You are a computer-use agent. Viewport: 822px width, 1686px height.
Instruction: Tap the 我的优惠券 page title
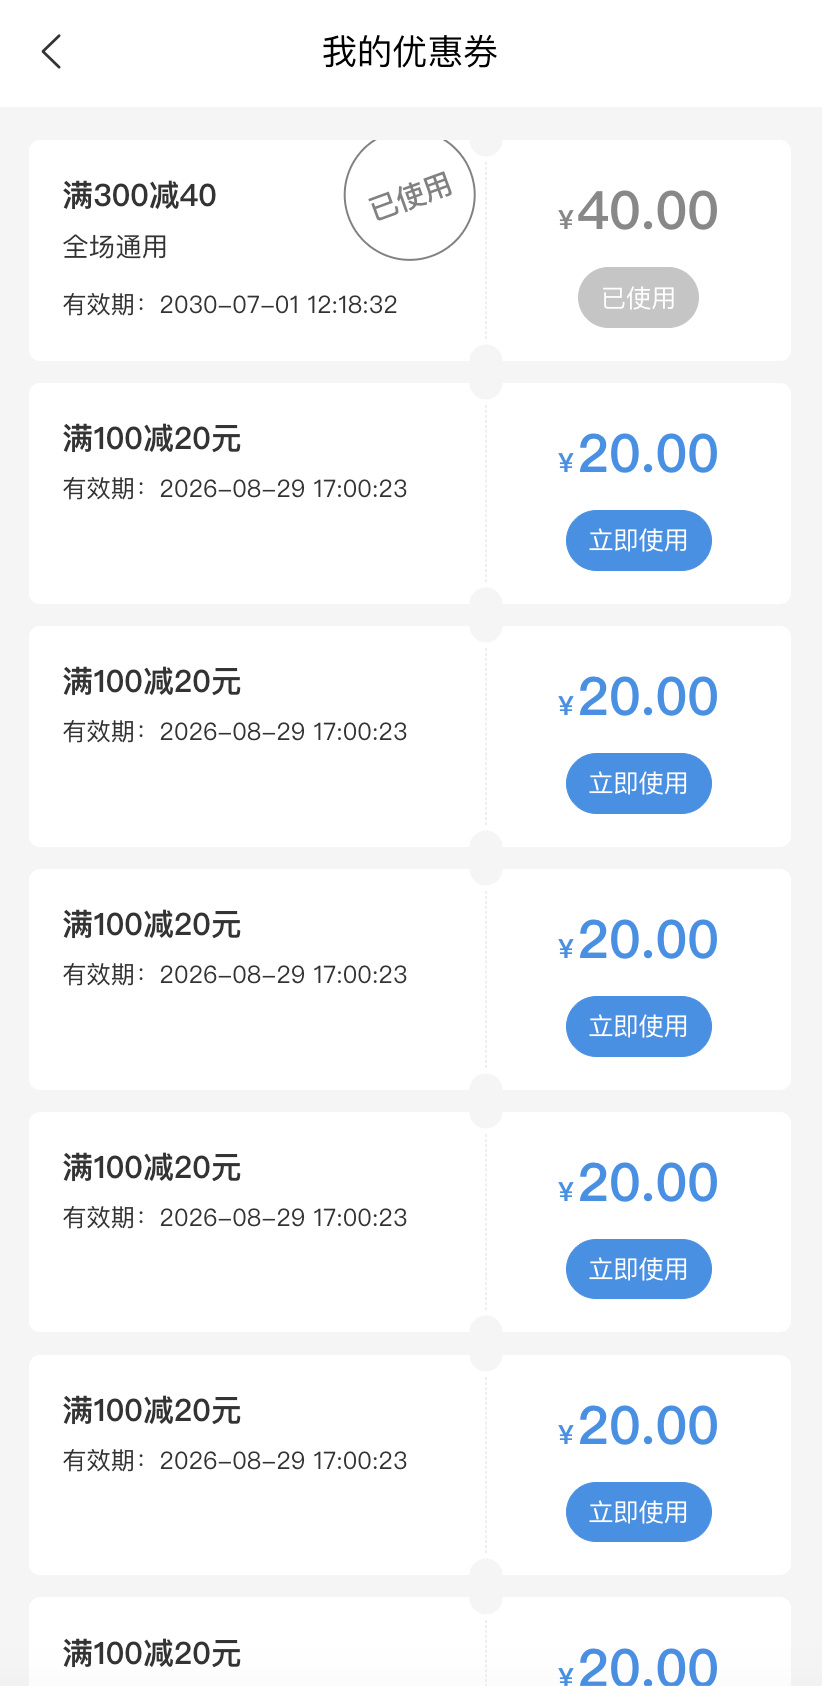[410, 52]
